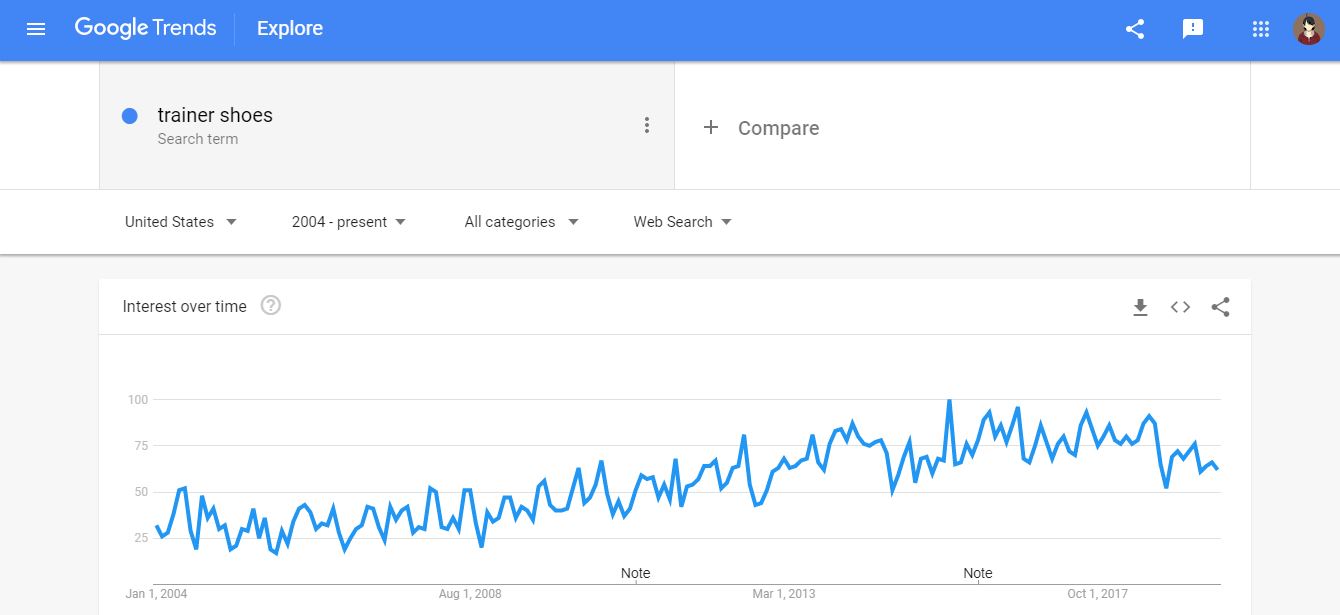Open the user account avatar
The width and height of the screenshot is (1340, 615).
1308,29
